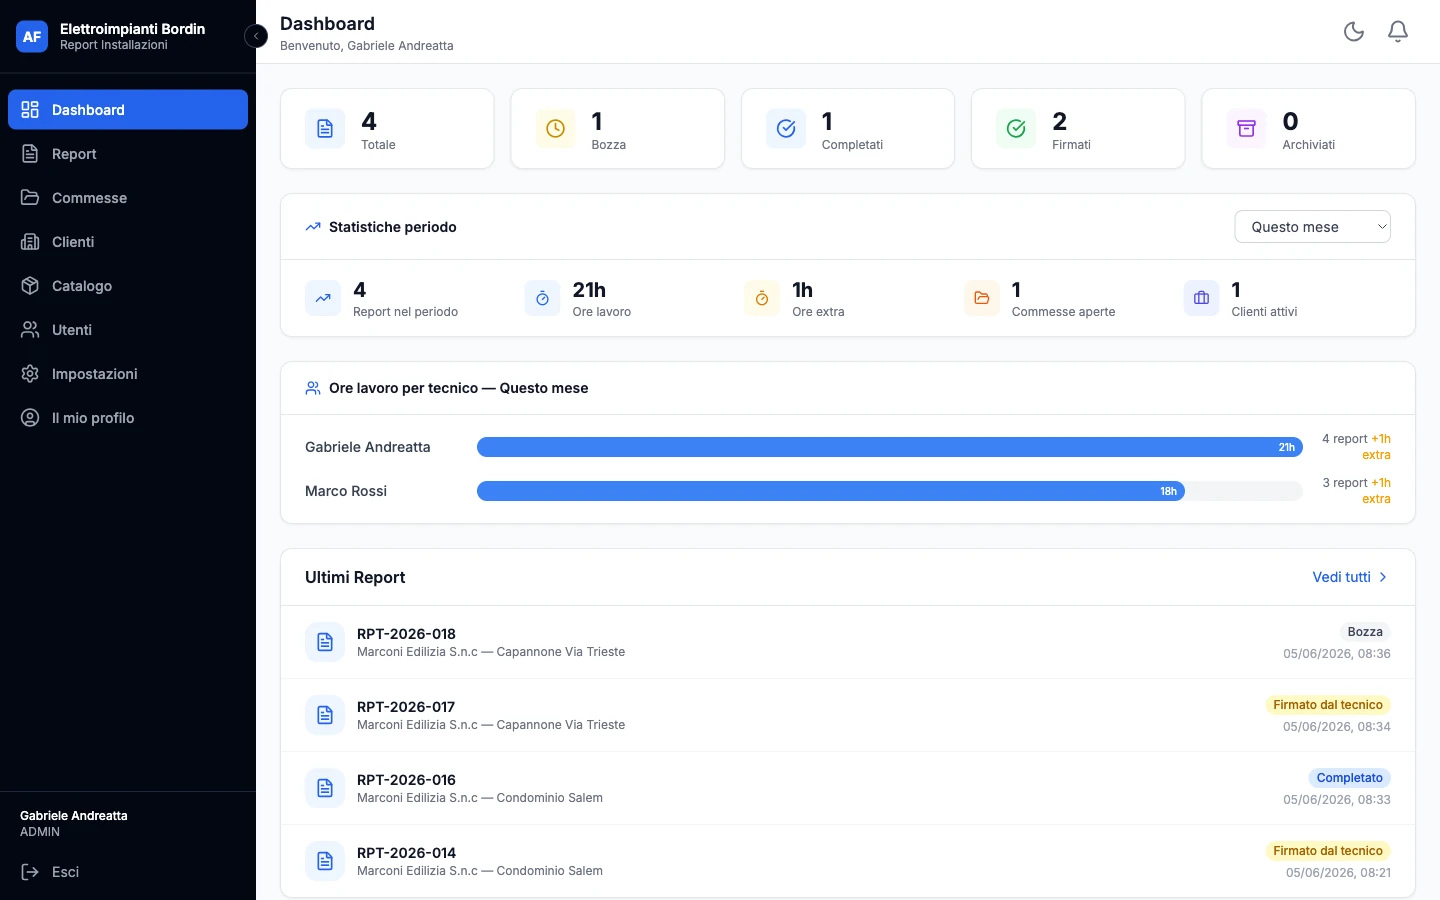Click the Completati check icon
1440x900 pixels.
point(786,128)
